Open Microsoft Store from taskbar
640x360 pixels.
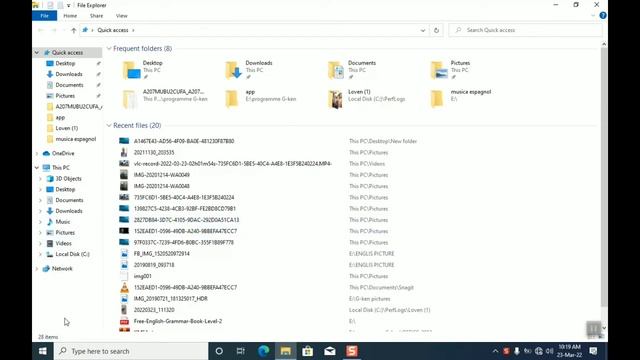click(x=308, y=351)
